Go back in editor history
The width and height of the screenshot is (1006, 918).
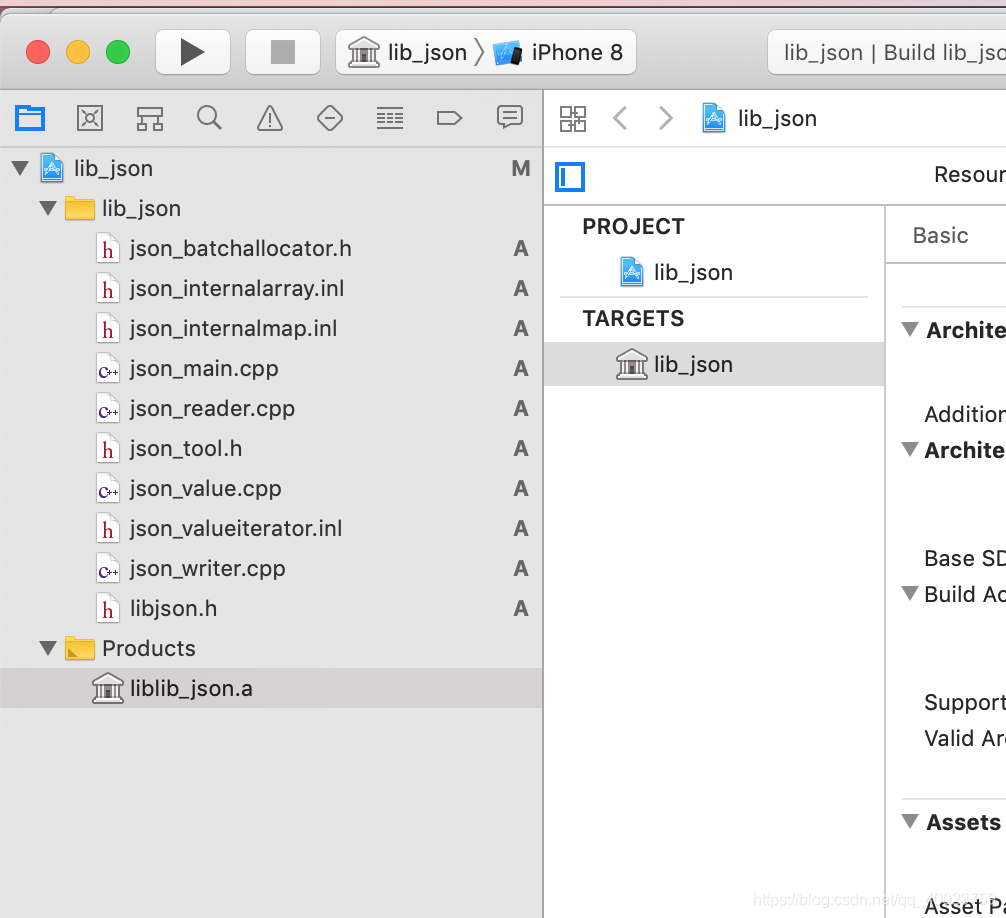pyautogui.click(x=620, y=118)
